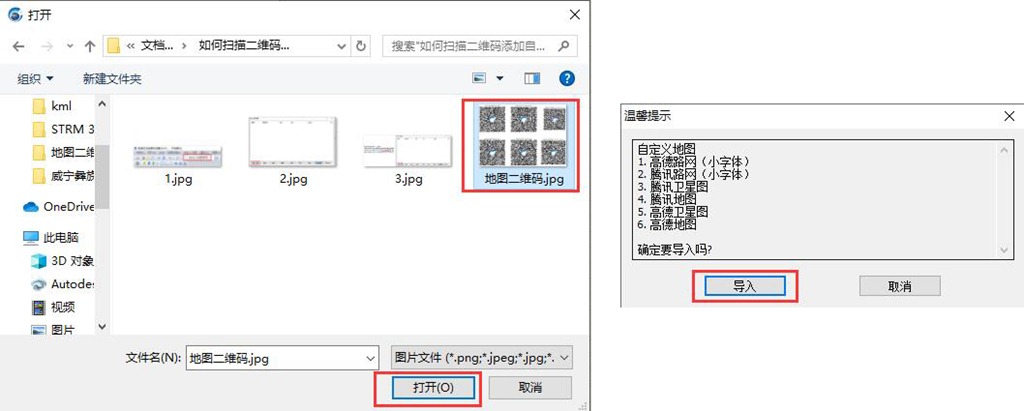The height and width of the screenshot is (411, 1024).
Task: Click 取消 in the 温馨提示 dialog
Action: 899,286
